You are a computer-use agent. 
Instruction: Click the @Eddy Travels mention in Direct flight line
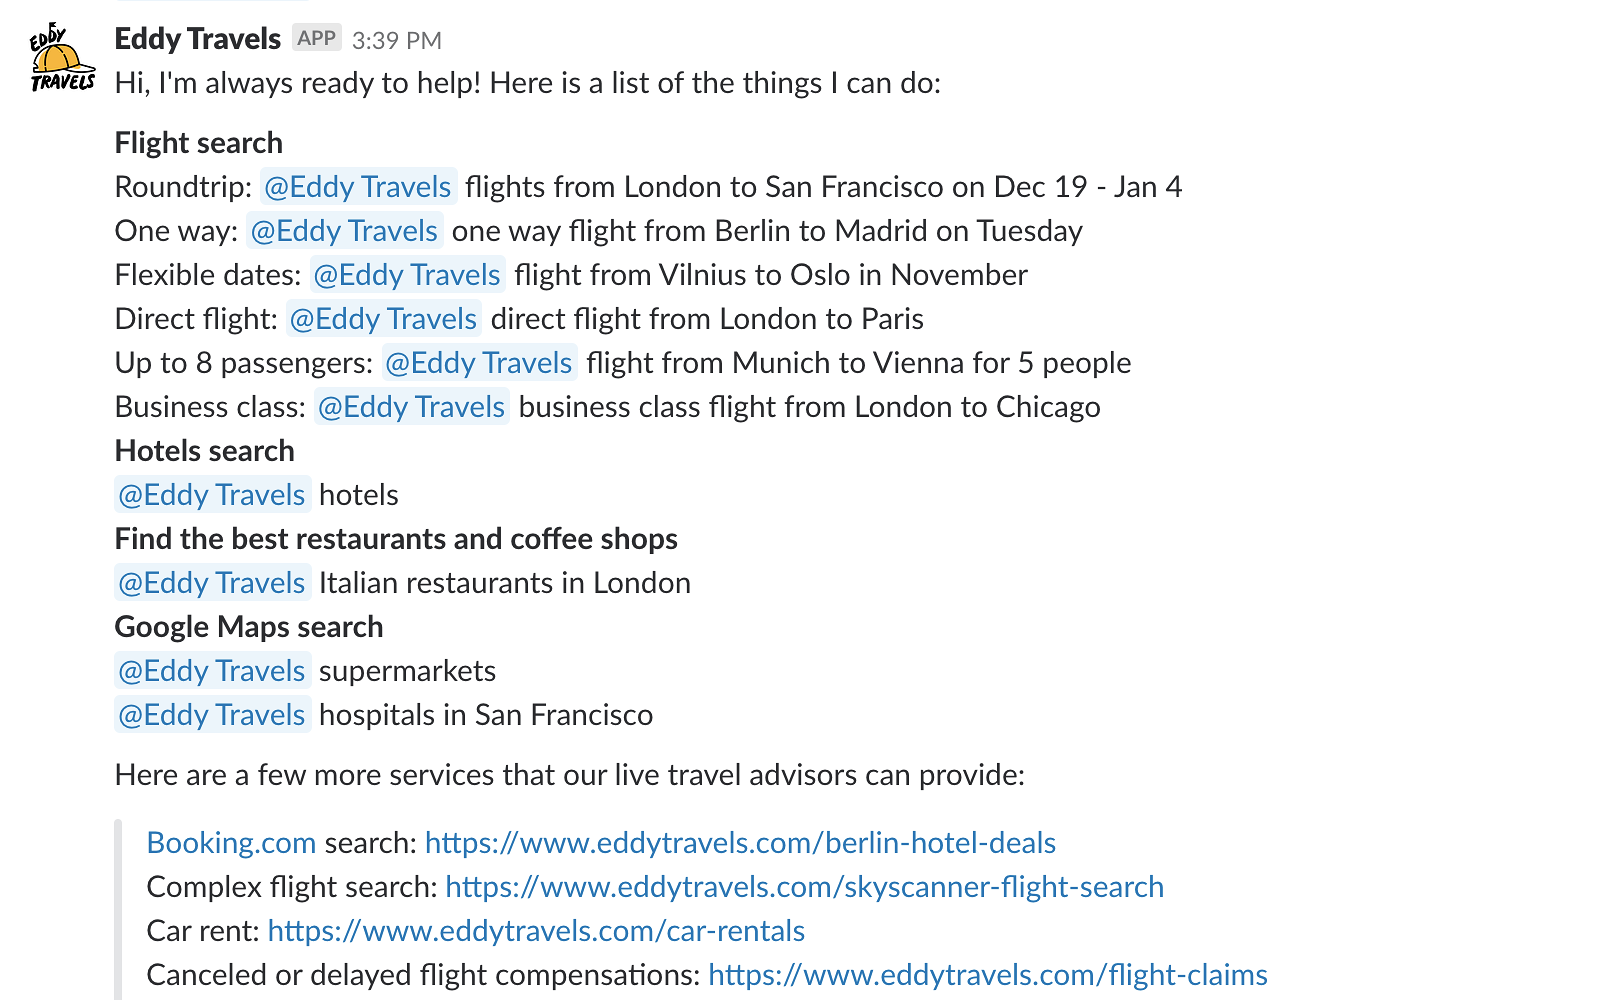(382, 319)
